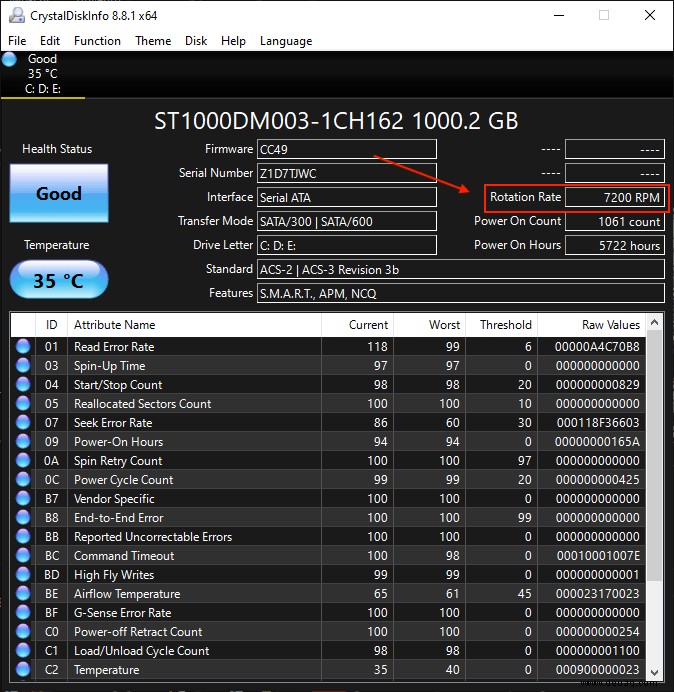Screen dimensions: 674x692
Task: Click the Raw Values column header
Action: [x=591, y=325]
